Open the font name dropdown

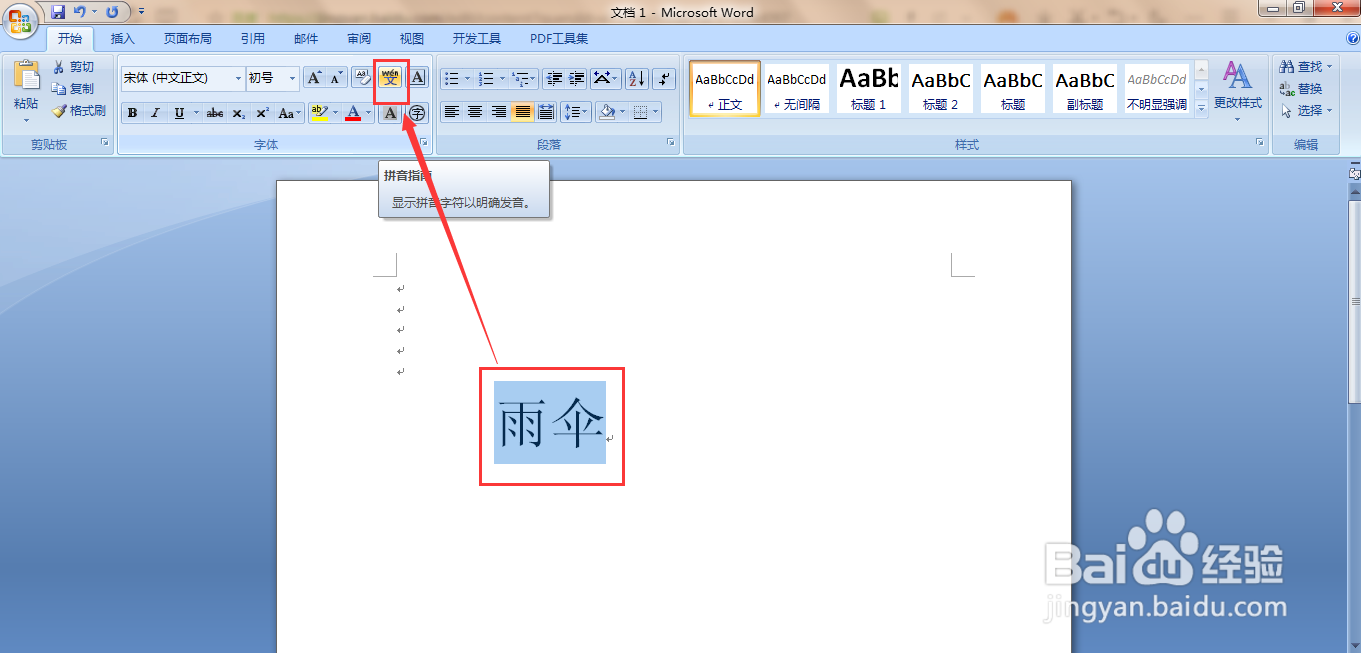tap(238, 78)
